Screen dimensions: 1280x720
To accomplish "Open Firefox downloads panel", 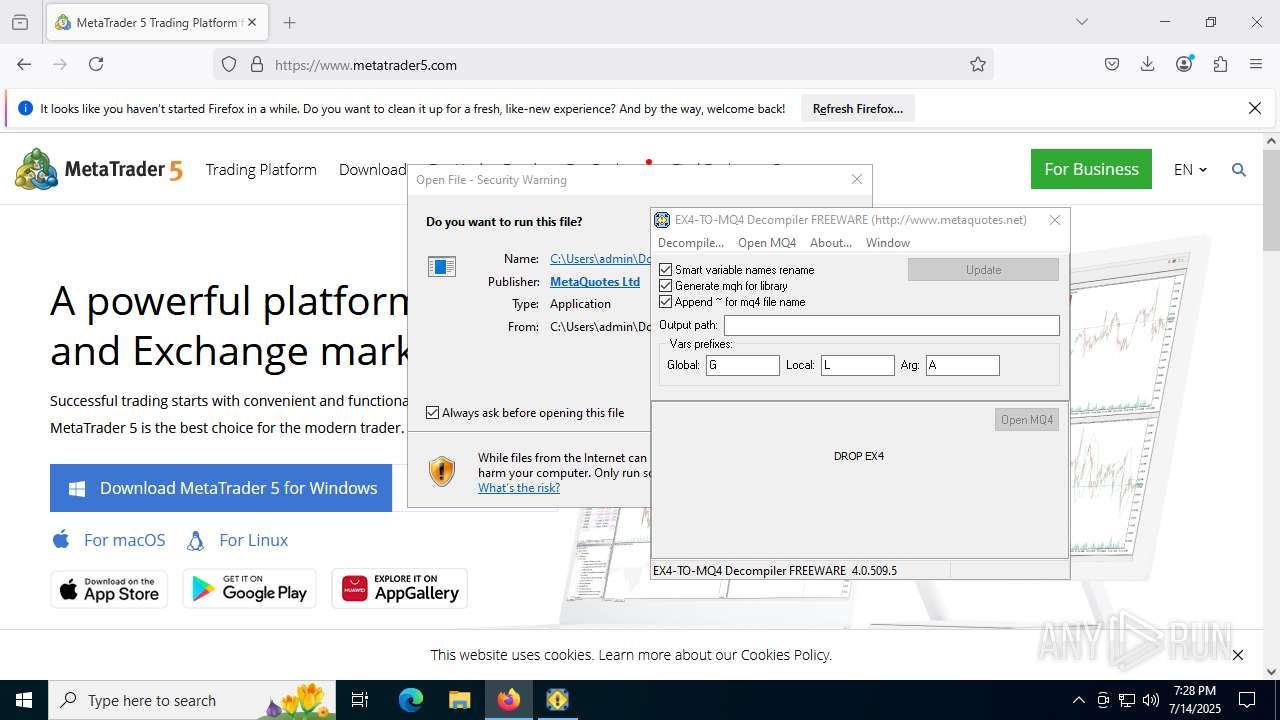I will click(x=1148, y=64).
